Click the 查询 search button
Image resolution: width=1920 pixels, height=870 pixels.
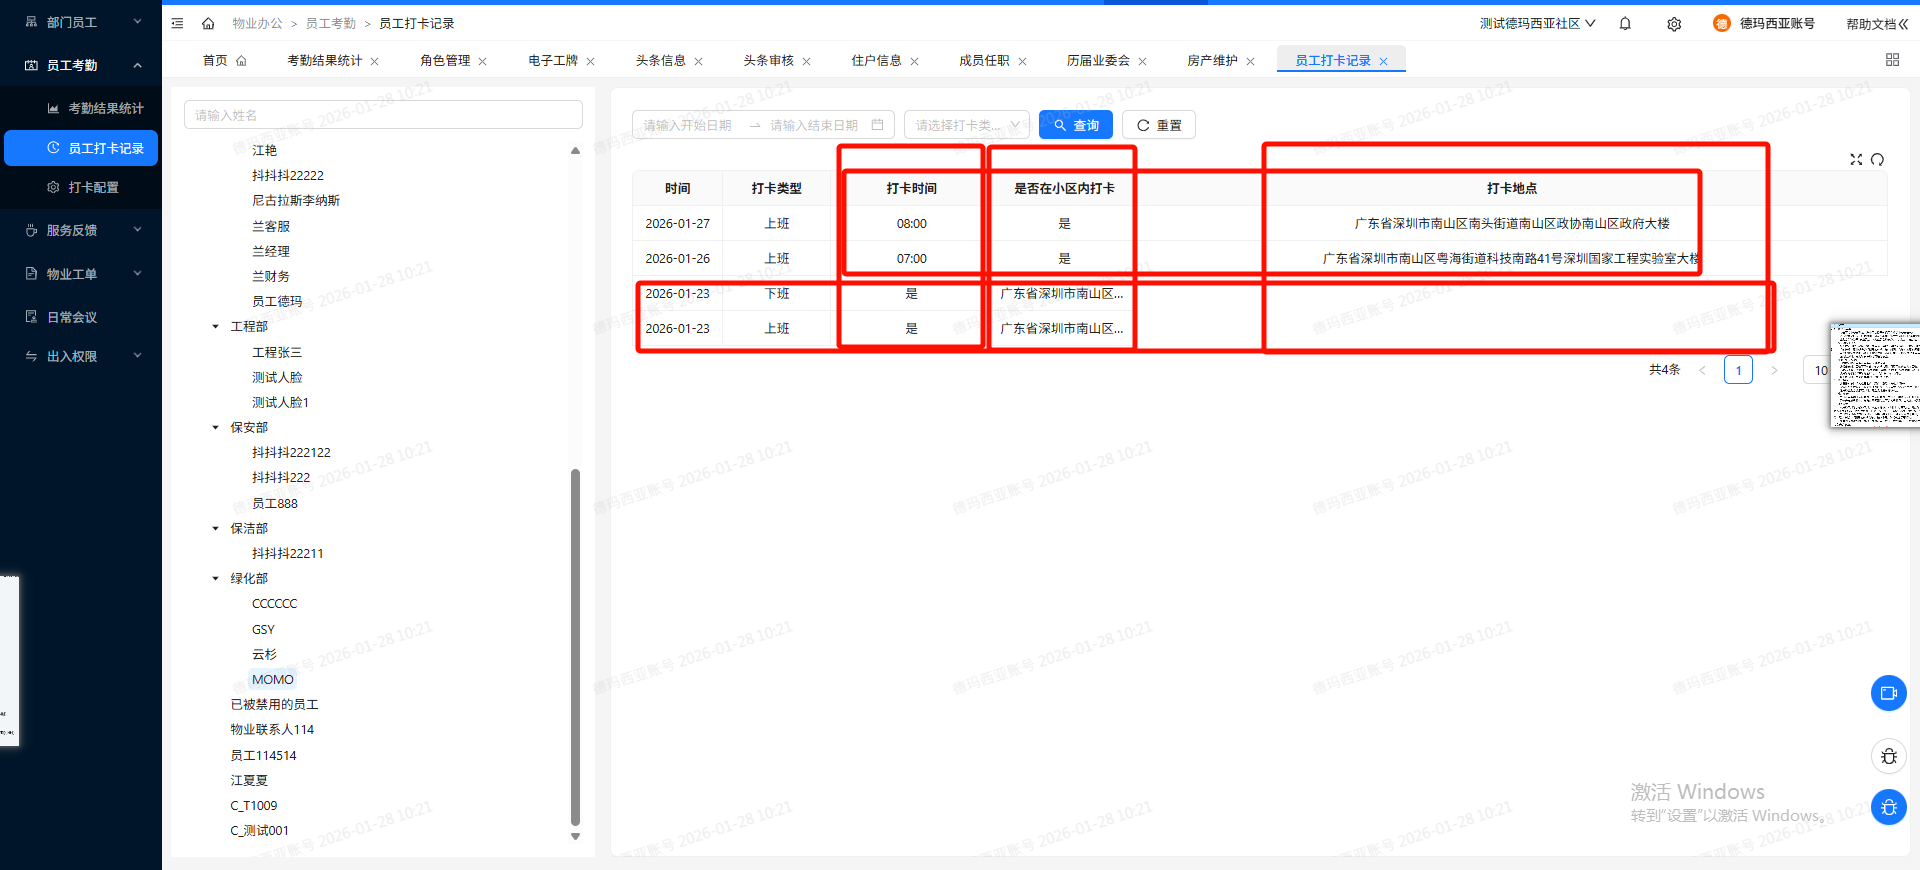[x=1075, y=125]
